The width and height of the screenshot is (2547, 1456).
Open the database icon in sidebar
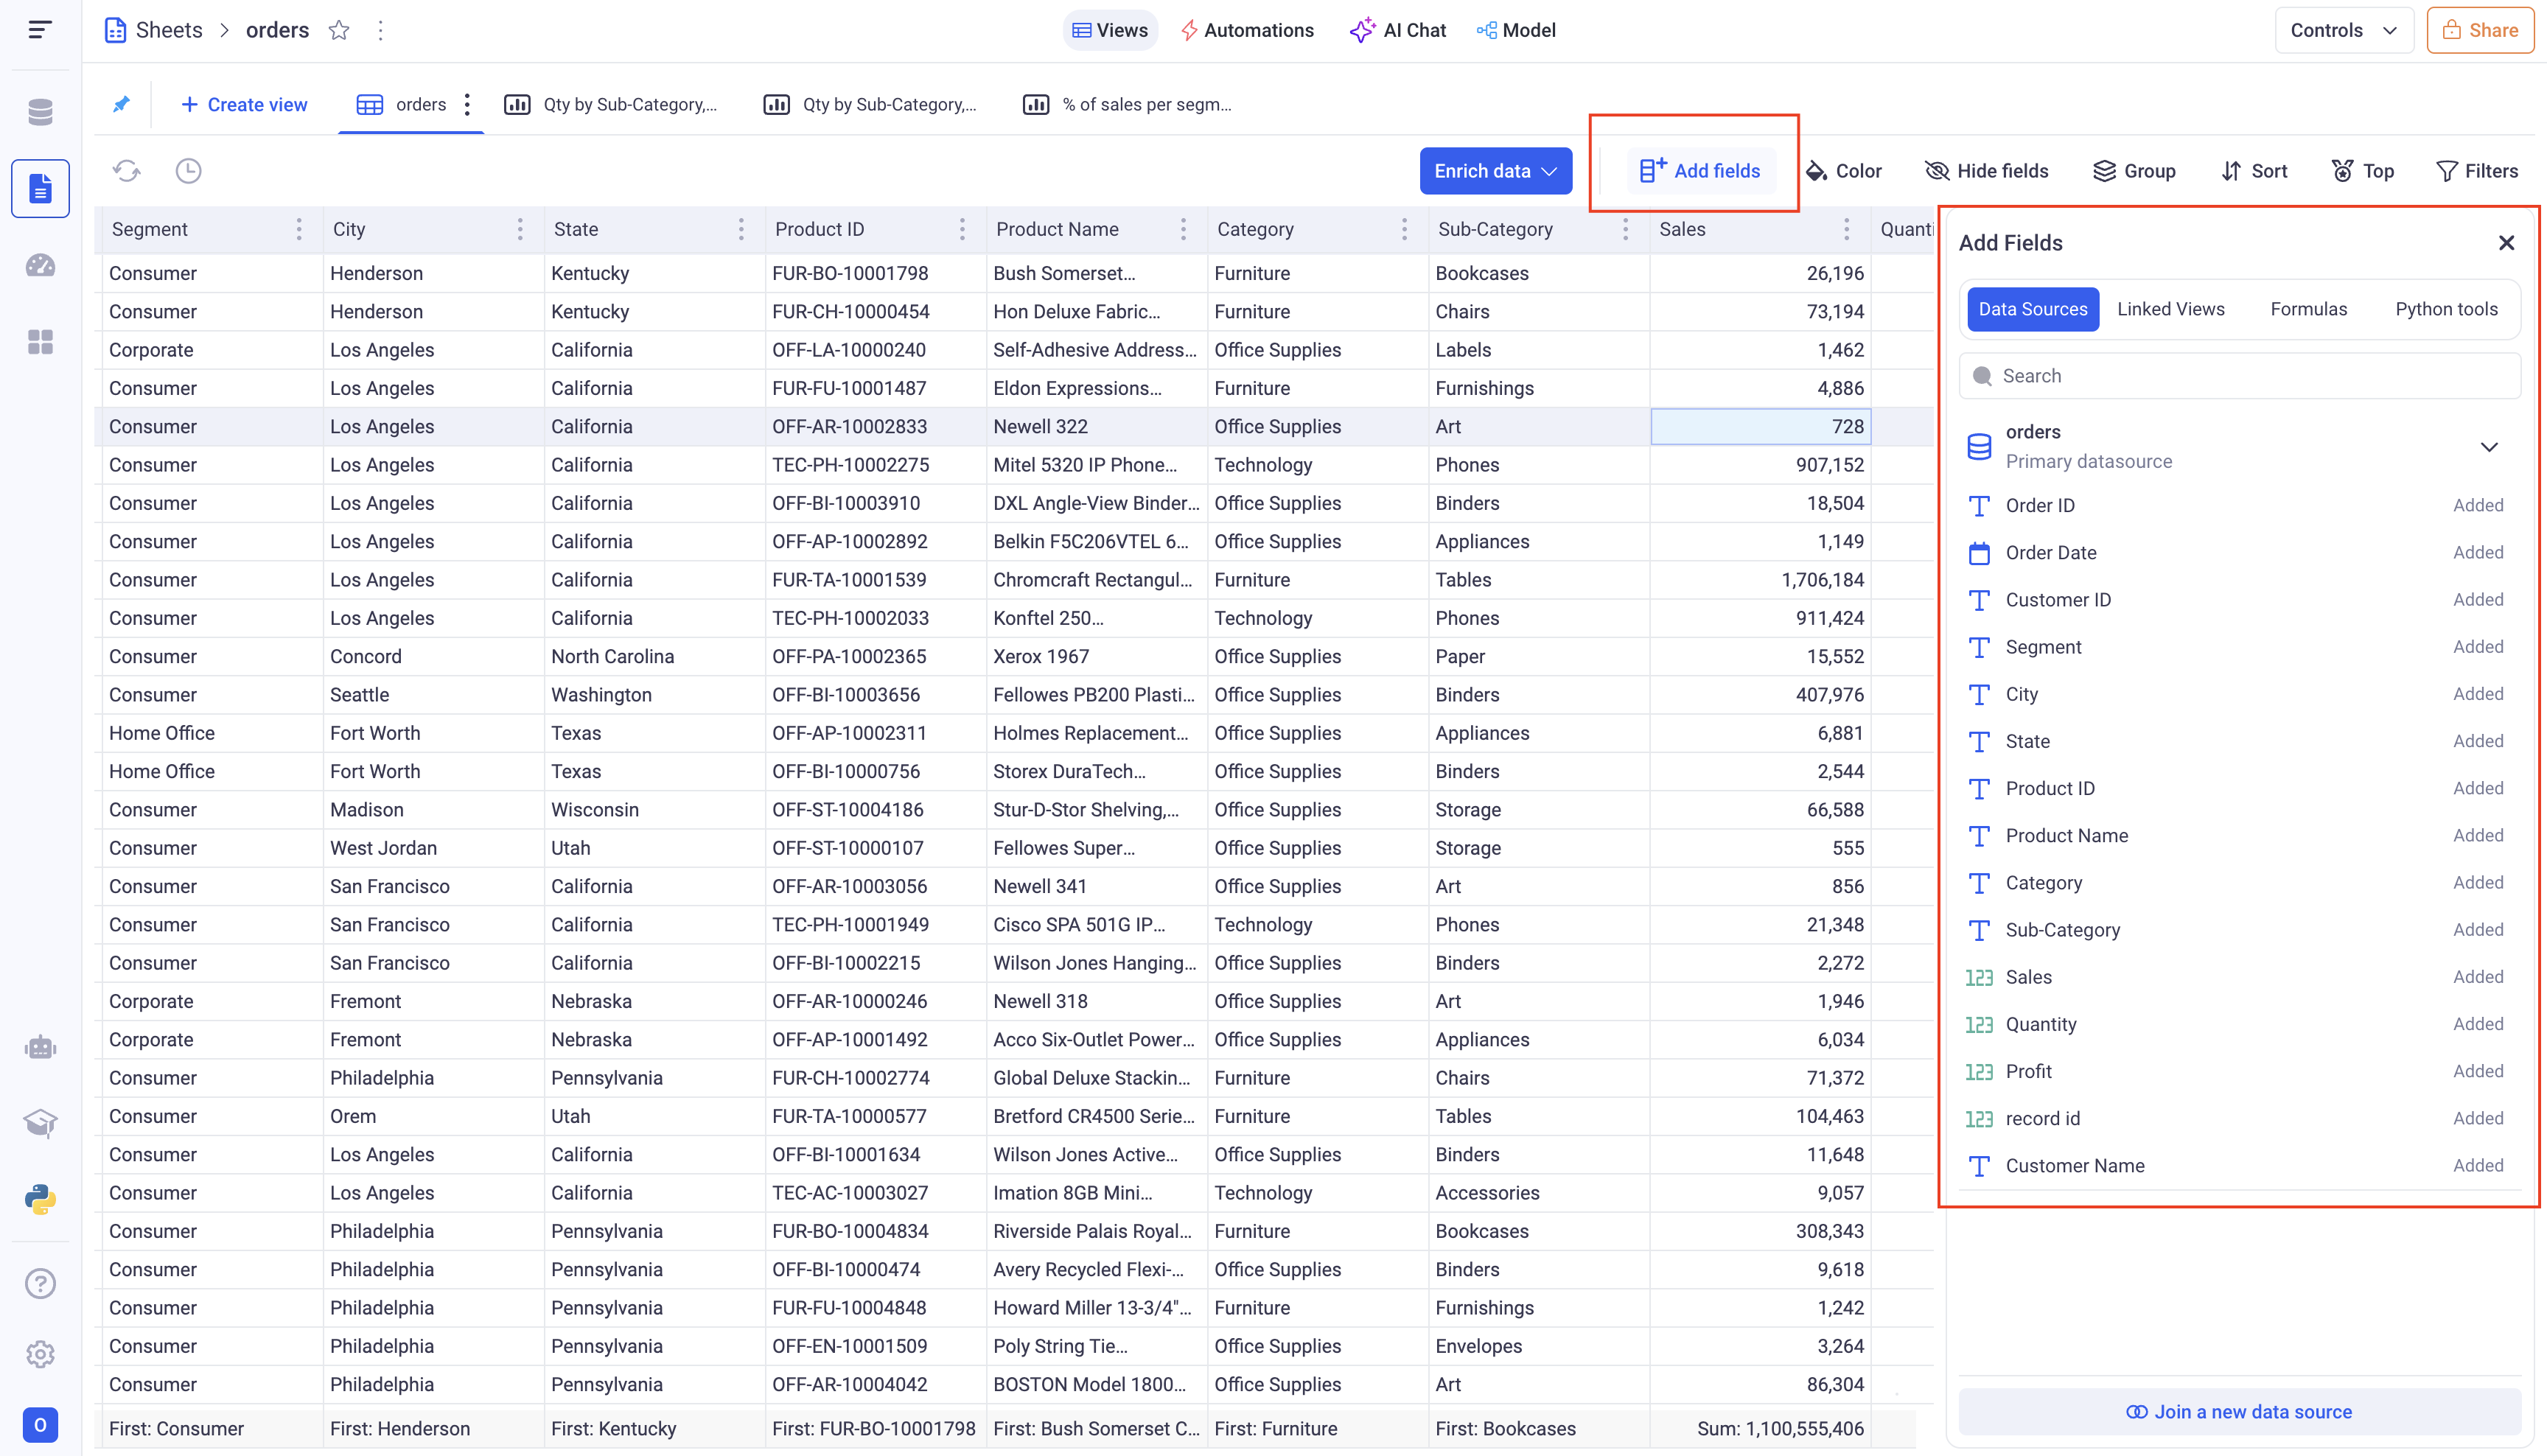click(40, 112)
